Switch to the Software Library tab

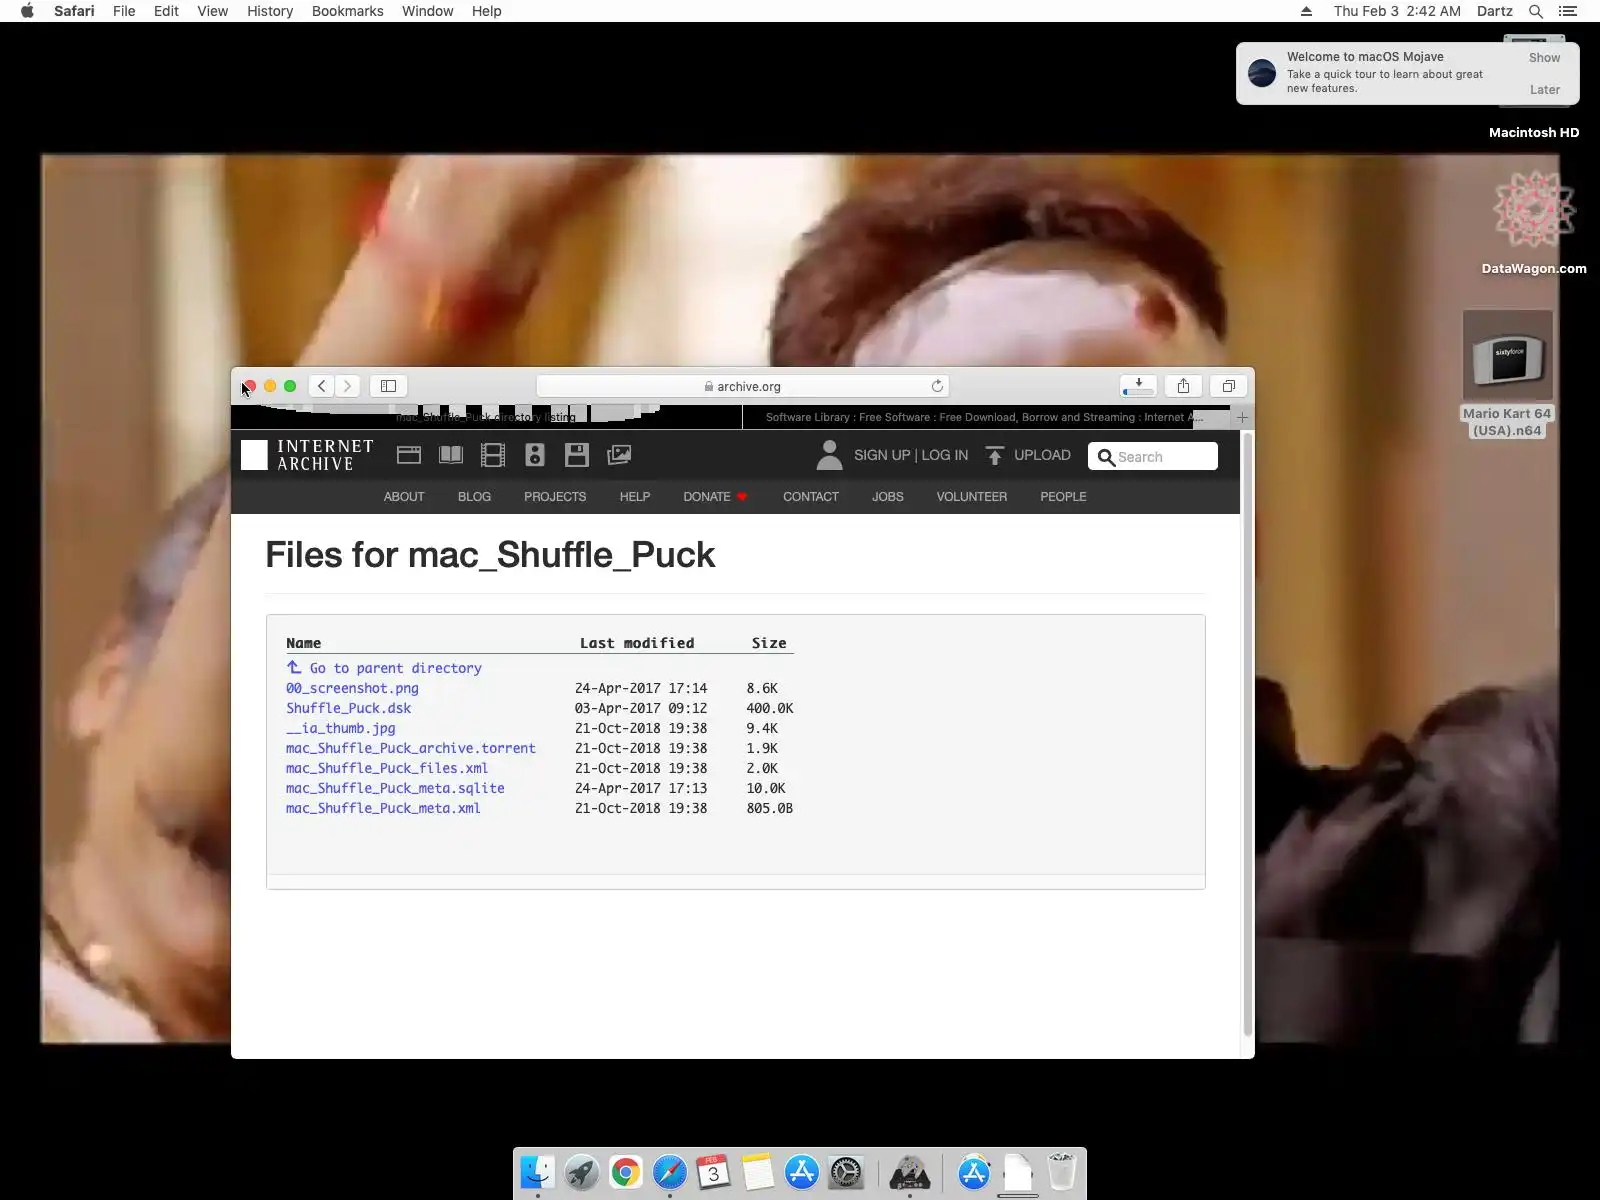986,417
